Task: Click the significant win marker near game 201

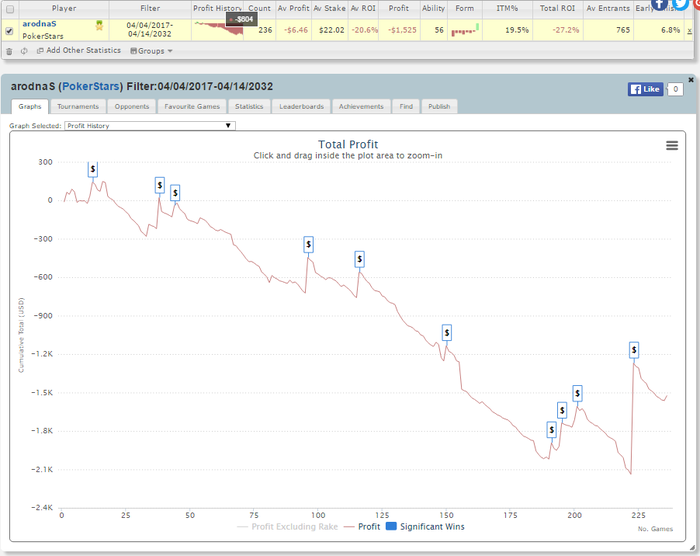Action: tap(577, 393)
